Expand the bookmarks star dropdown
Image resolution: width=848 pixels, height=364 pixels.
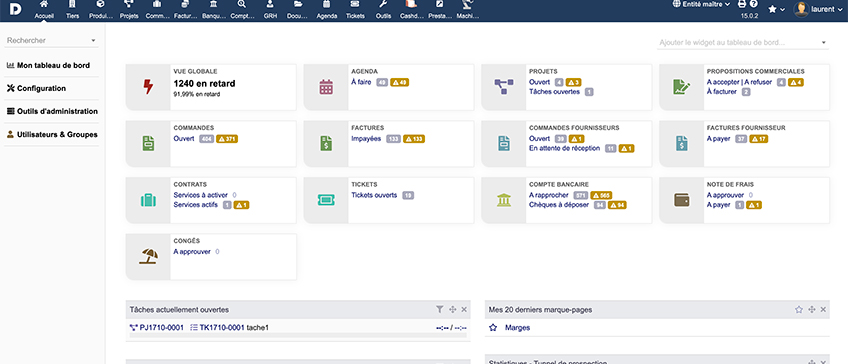tap(777, 10)
